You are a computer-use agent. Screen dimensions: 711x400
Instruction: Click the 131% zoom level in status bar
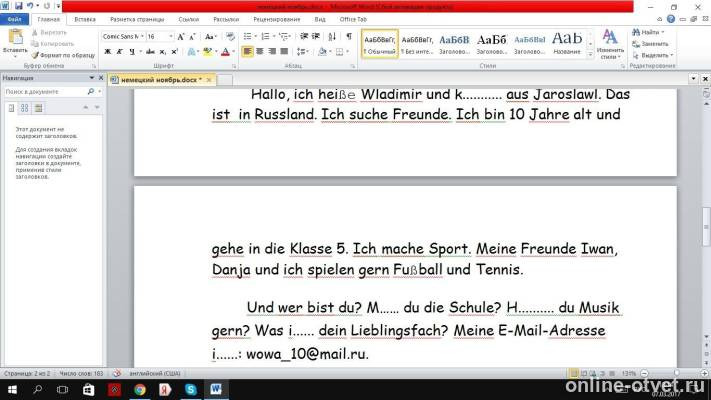coord(628,373)
